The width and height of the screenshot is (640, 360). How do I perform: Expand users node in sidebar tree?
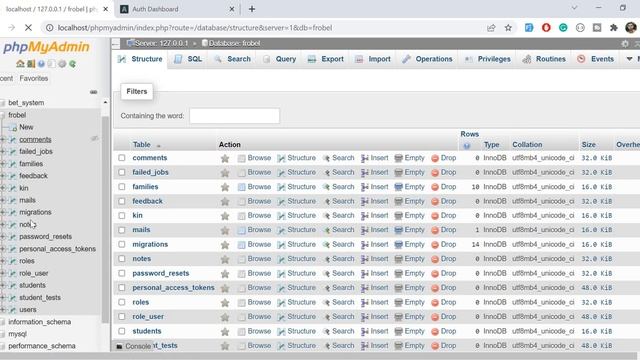click(x=3, y=310)
